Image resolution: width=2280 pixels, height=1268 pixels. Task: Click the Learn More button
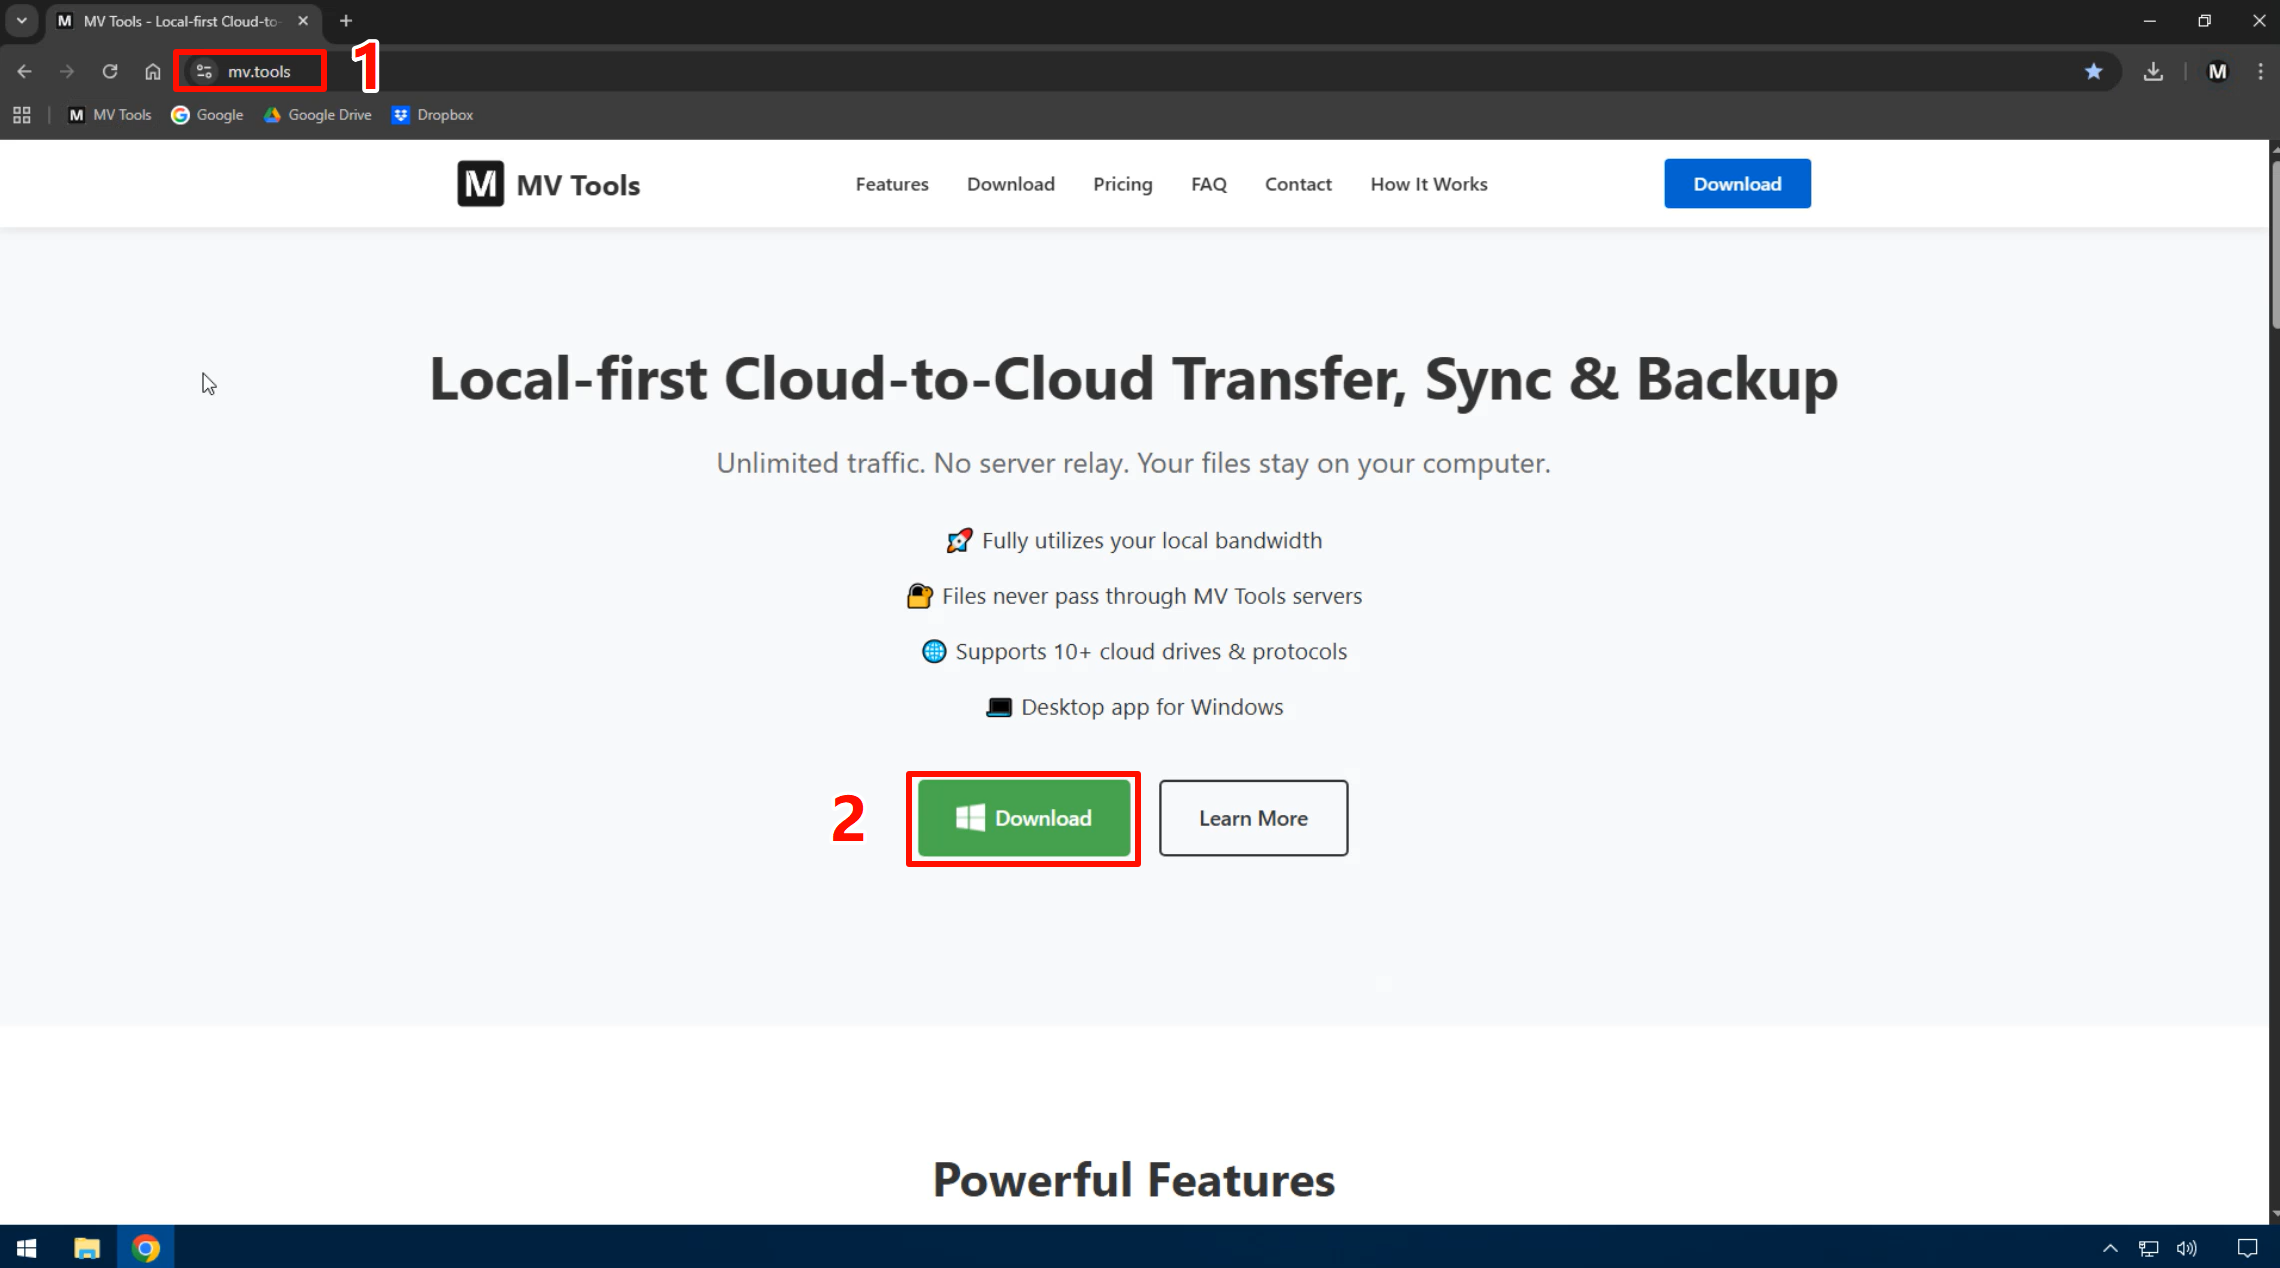tap(1252, 818)
